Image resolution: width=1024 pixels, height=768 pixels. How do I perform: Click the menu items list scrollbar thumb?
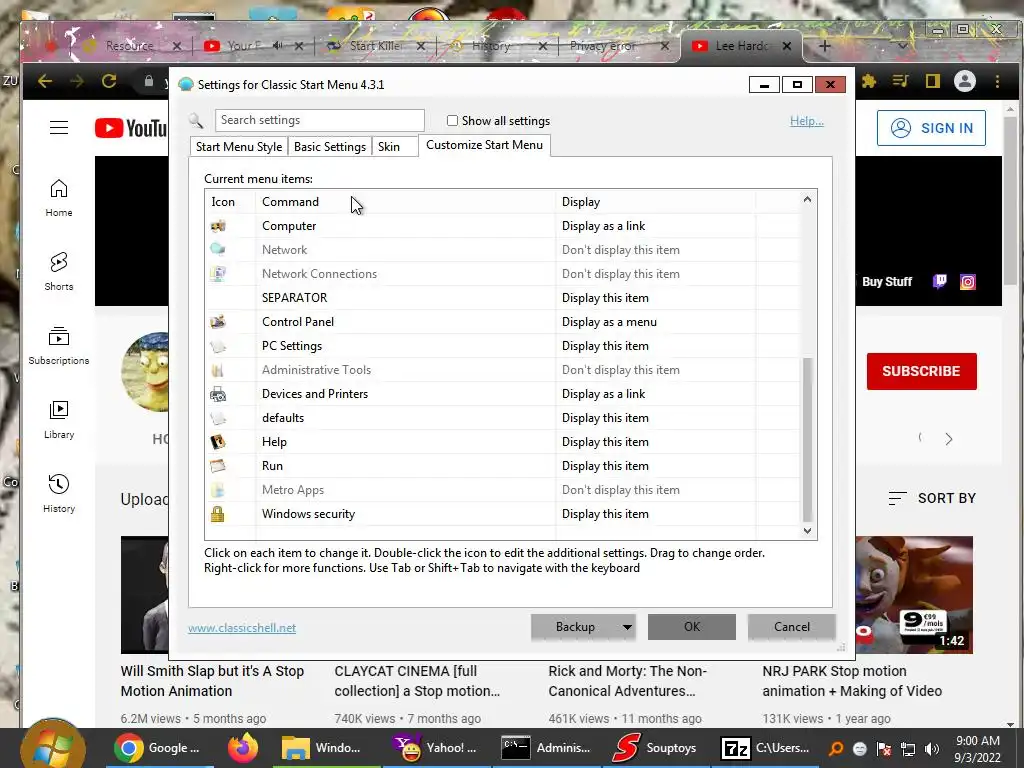click(x=807, y=440)
